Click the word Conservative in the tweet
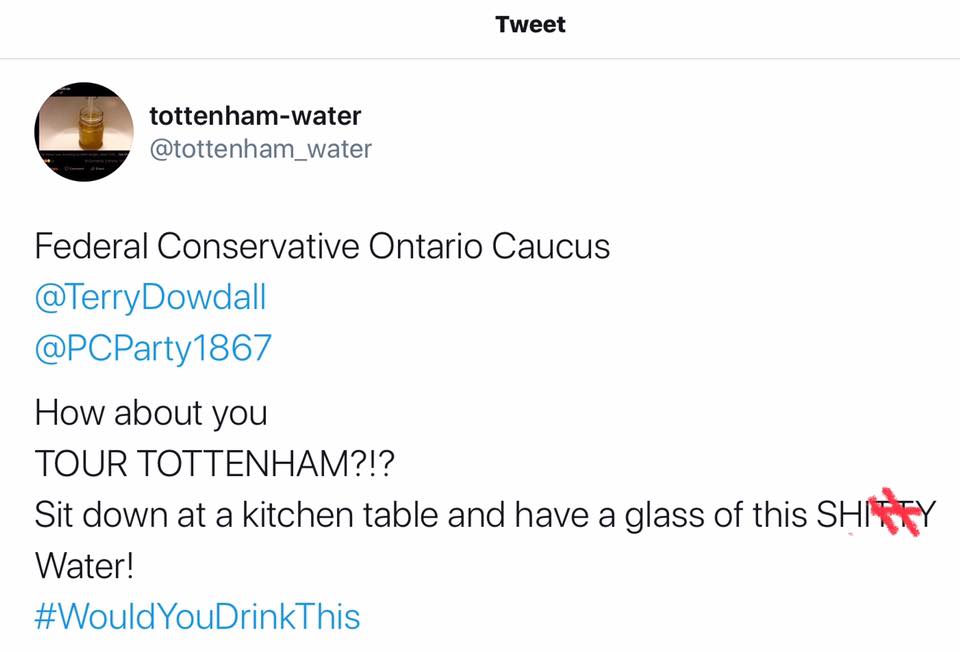Screen dimensions: 960x652 (258, 246)
